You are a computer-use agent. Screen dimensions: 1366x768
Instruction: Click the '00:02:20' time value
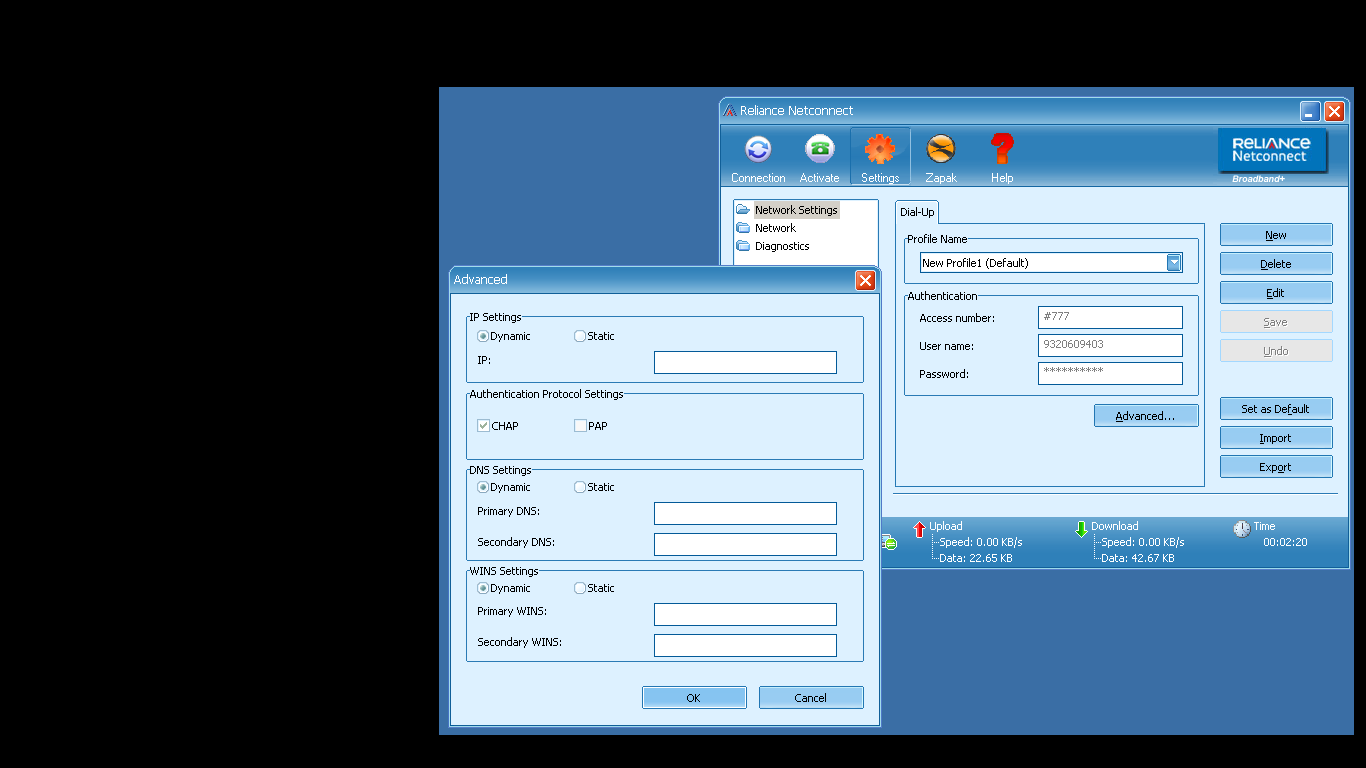(x=1285, y=542)
